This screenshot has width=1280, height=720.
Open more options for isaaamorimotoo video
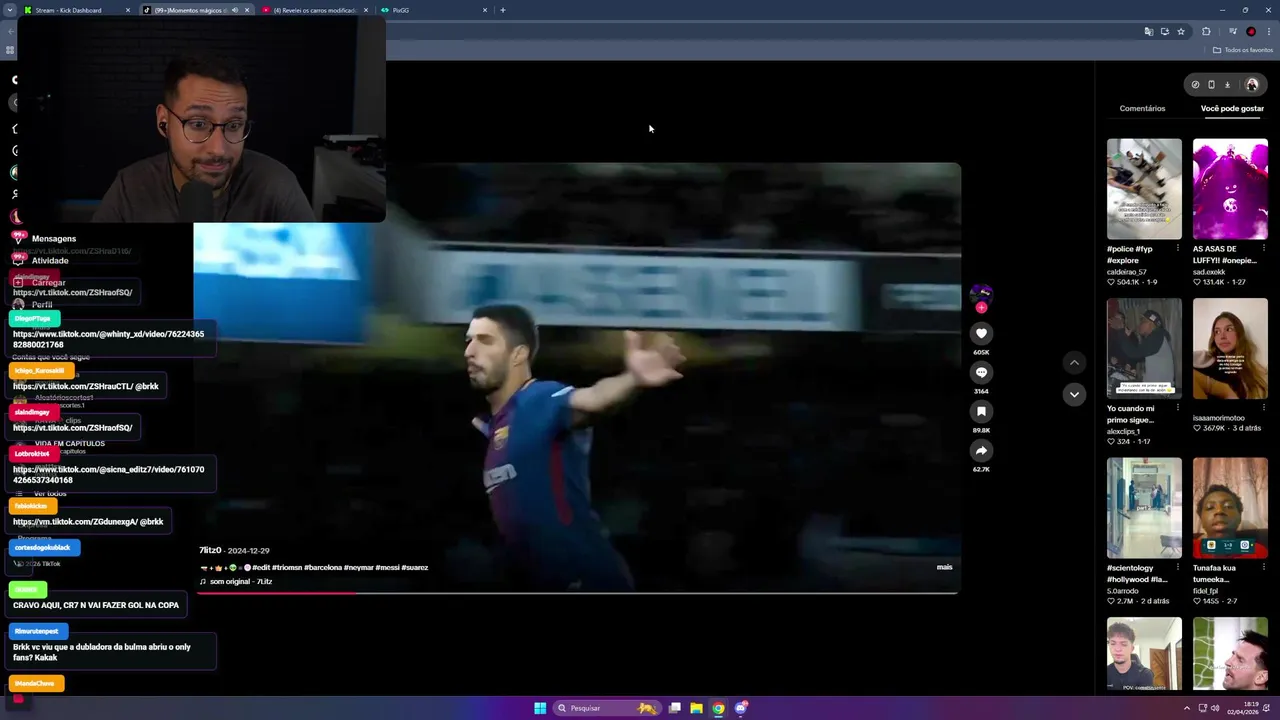(x=1263, y=408)
